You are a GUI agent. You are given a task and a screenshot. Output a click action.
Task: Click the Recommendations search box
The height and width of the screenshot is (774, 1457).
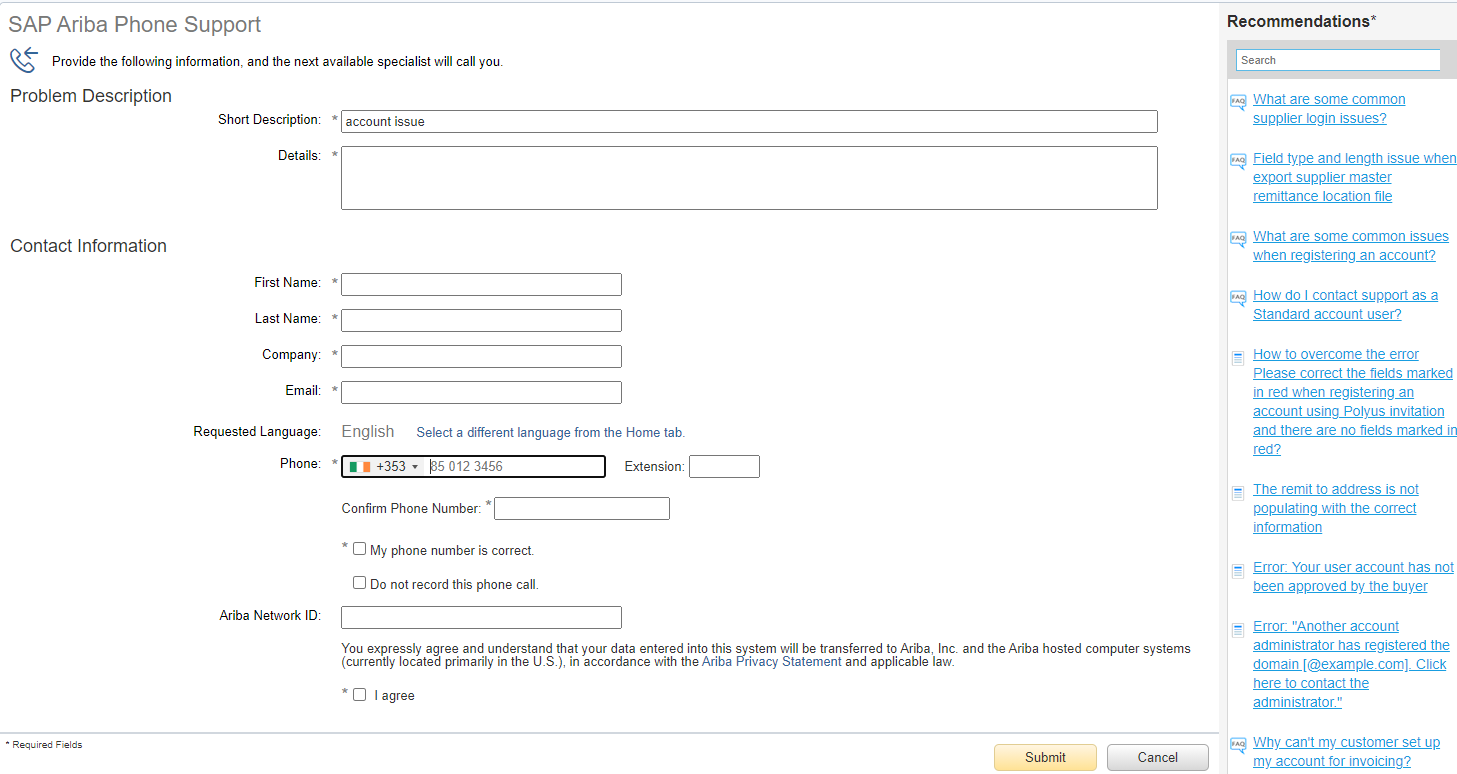1337,60
